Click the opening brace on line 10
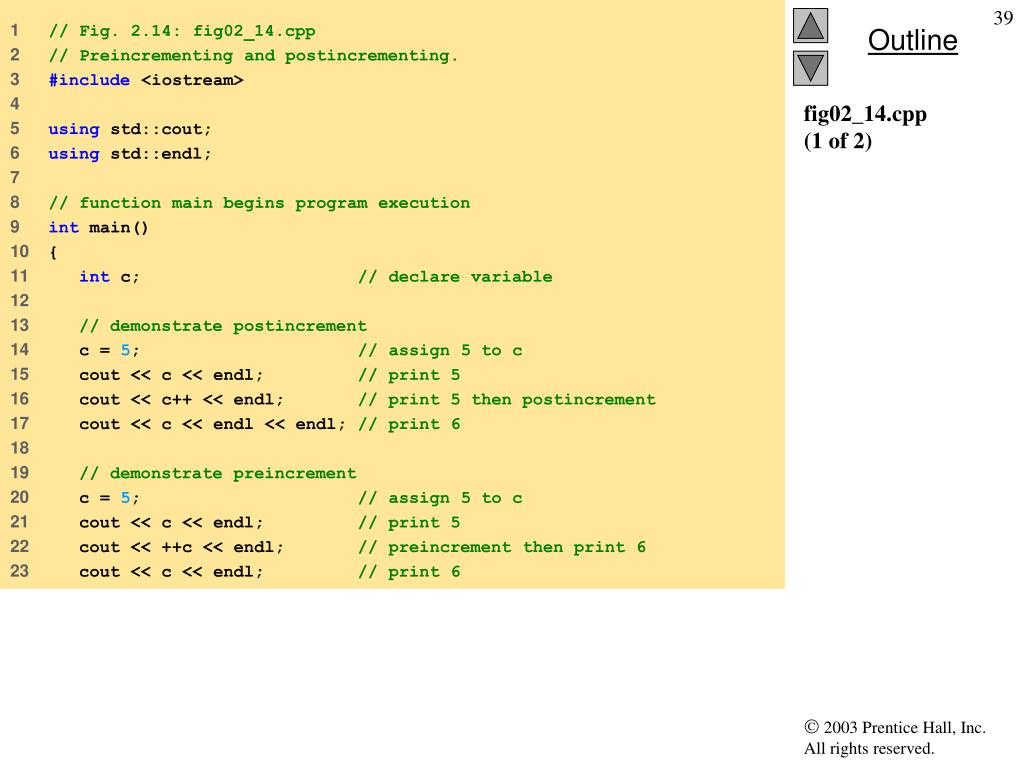 pos(53,252)
